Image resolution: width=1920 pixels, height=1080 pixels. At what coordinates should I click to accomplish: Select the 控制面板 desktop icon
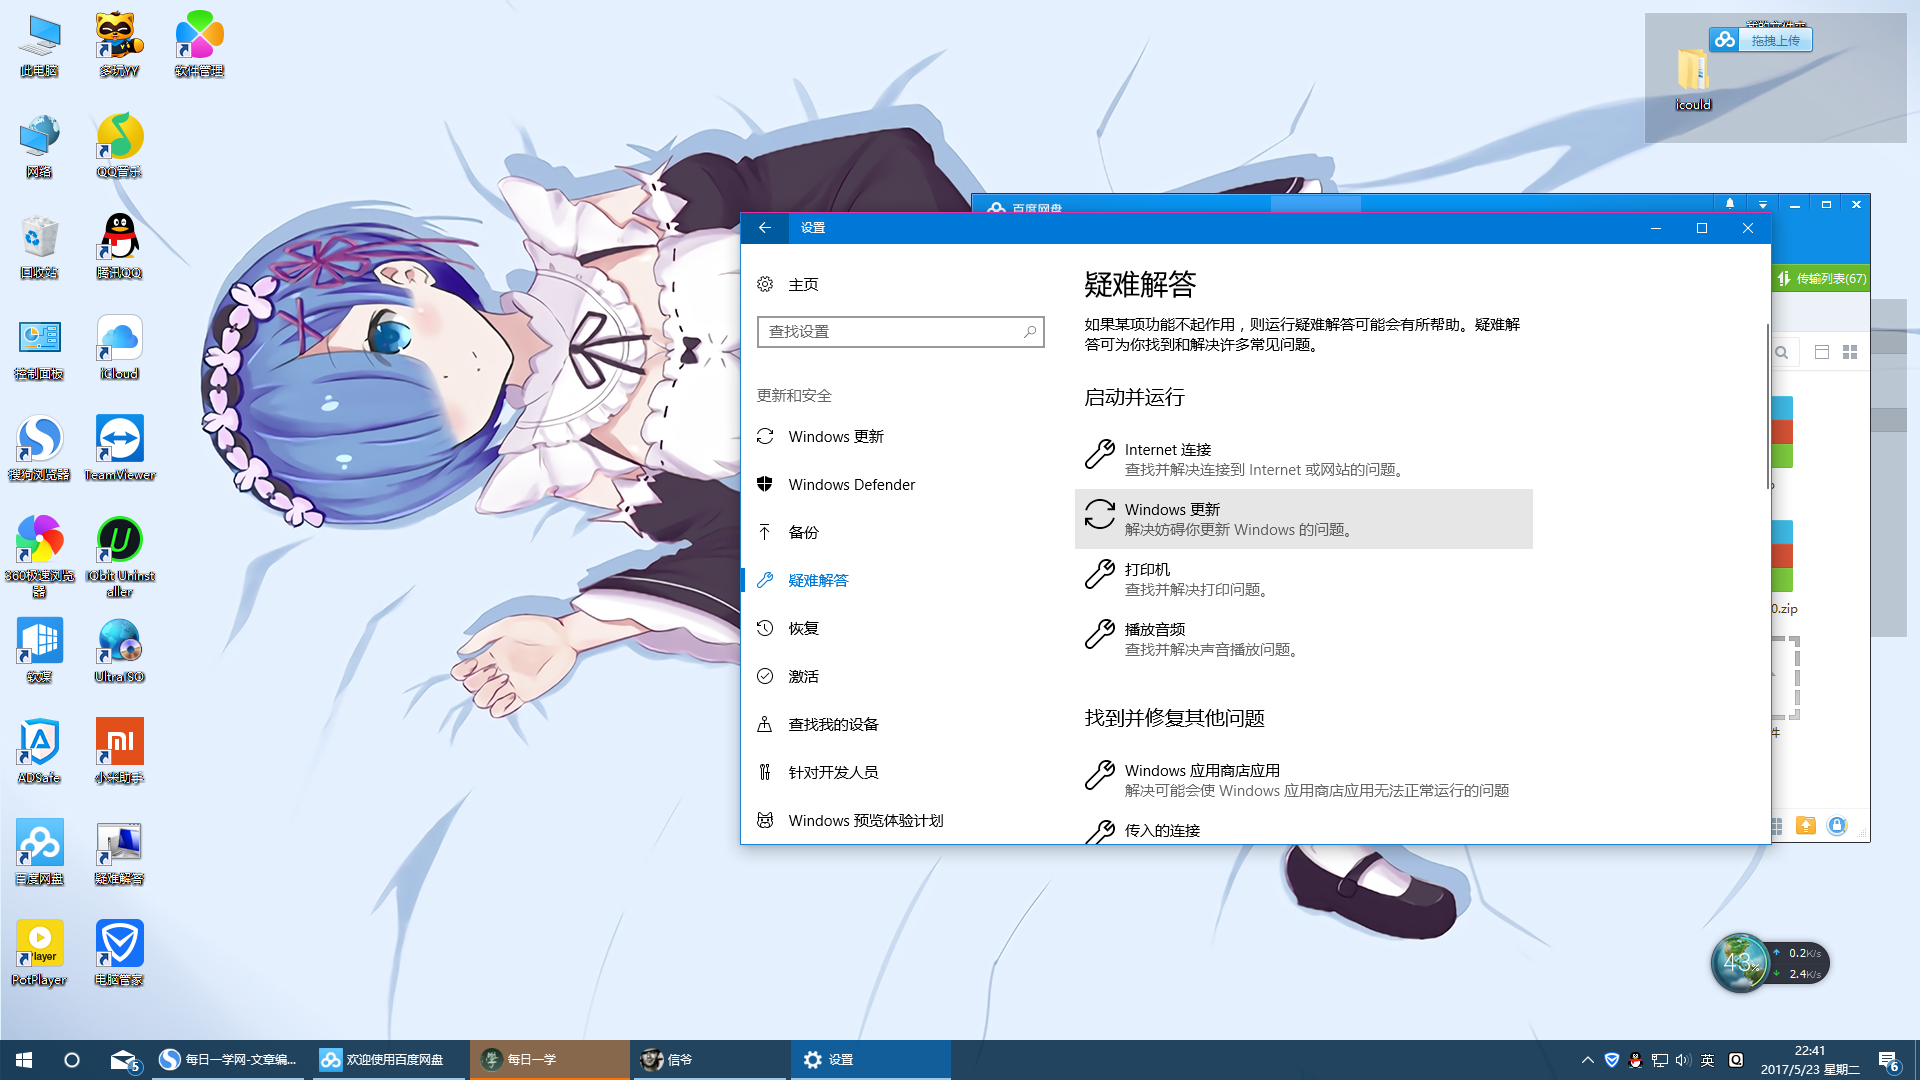(39, 349)
